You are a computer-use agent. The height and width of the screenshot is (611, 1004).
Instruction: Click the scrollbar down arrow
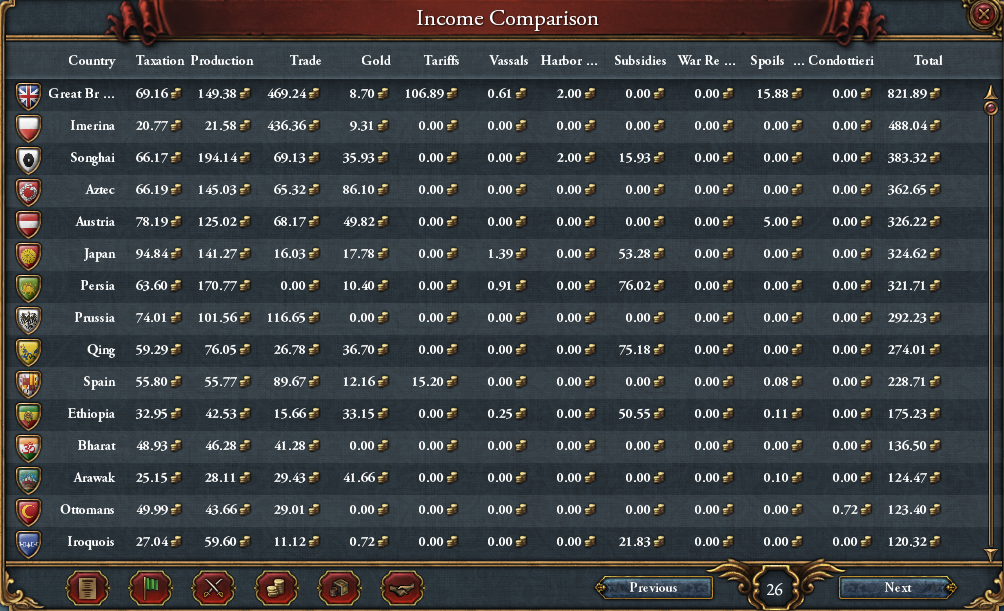(991, 555)
